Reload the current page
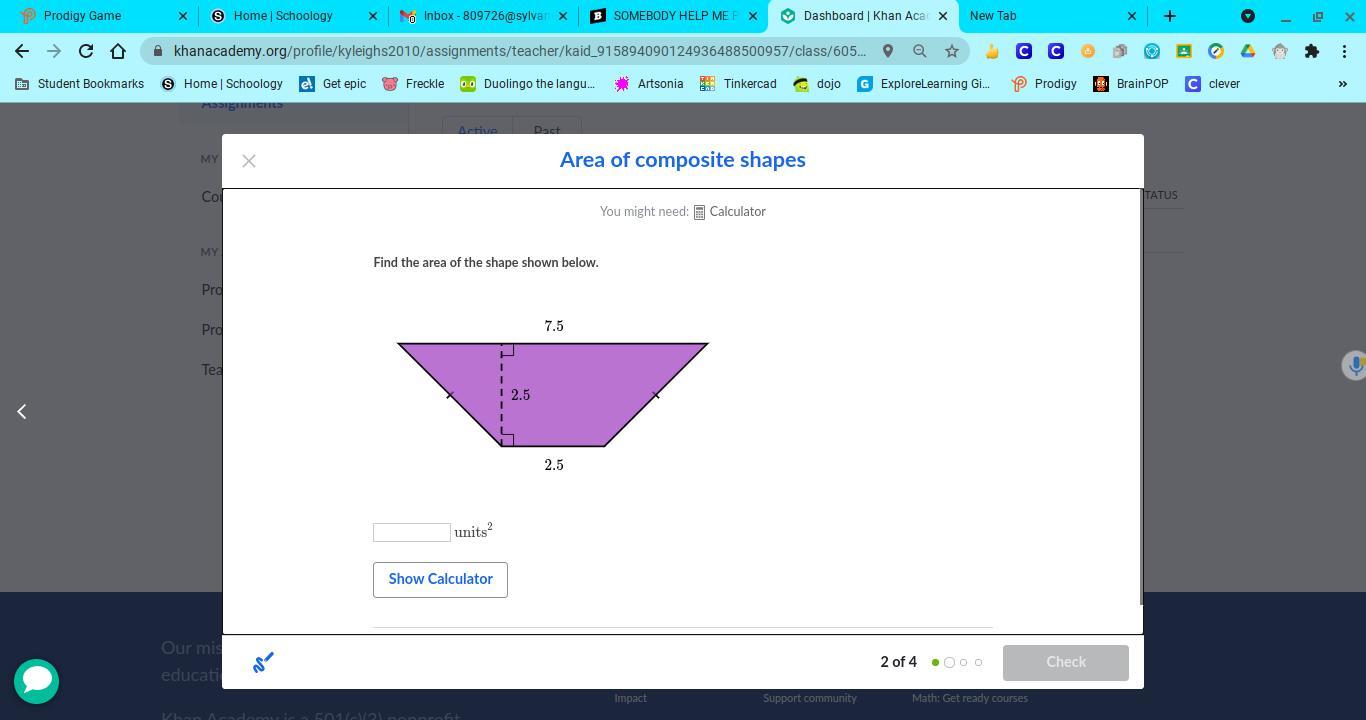1366x720 pixels. tap(86, 51)
